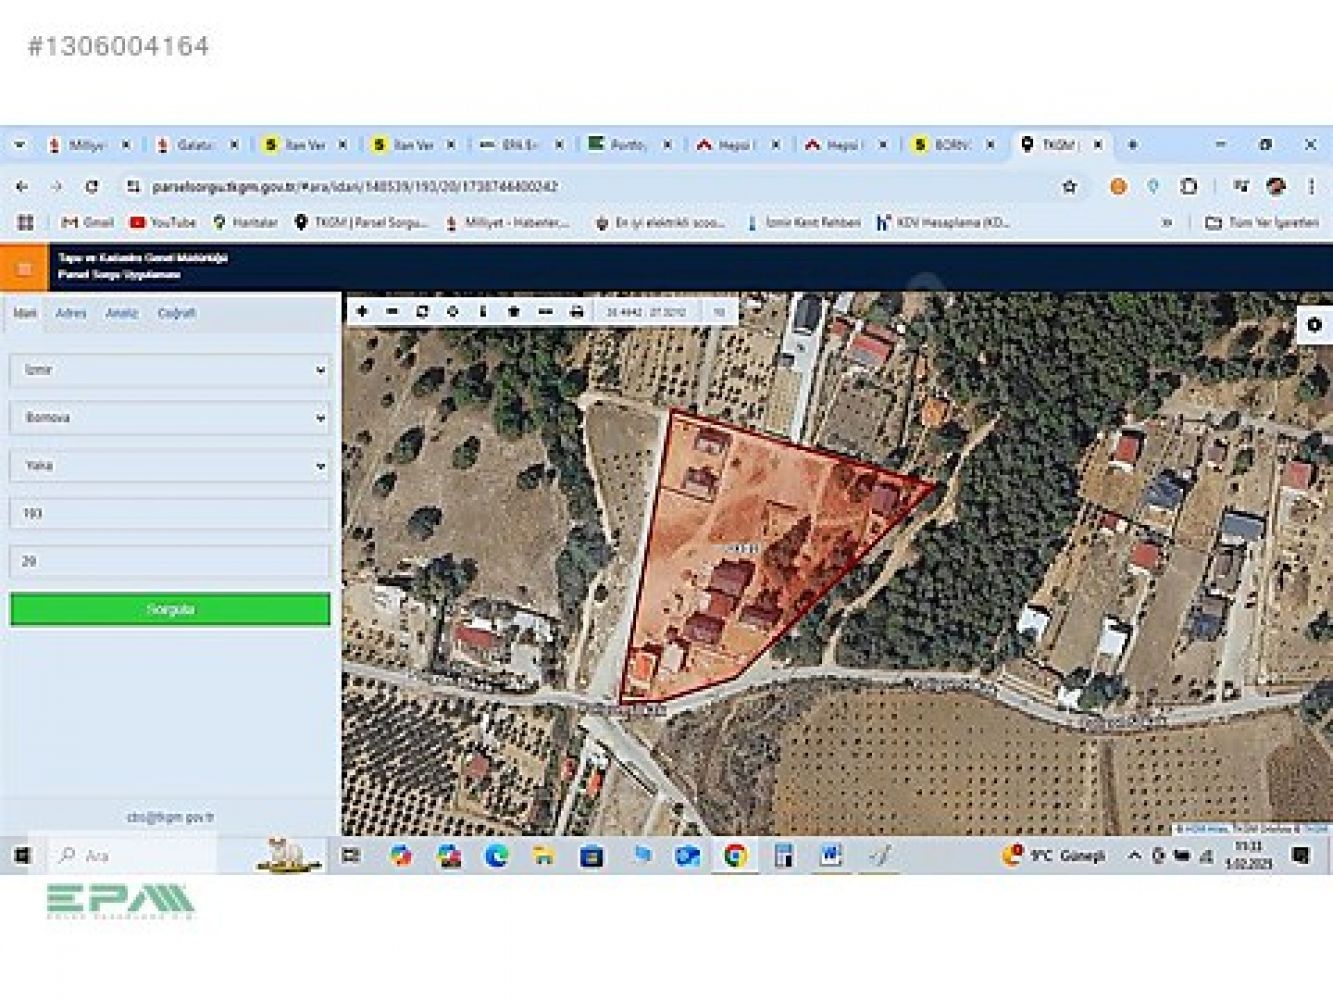The image size is (1333, 1000).
Task: Expand the Yaka neighborhood dropdown
Action: (x=170, y=466)
